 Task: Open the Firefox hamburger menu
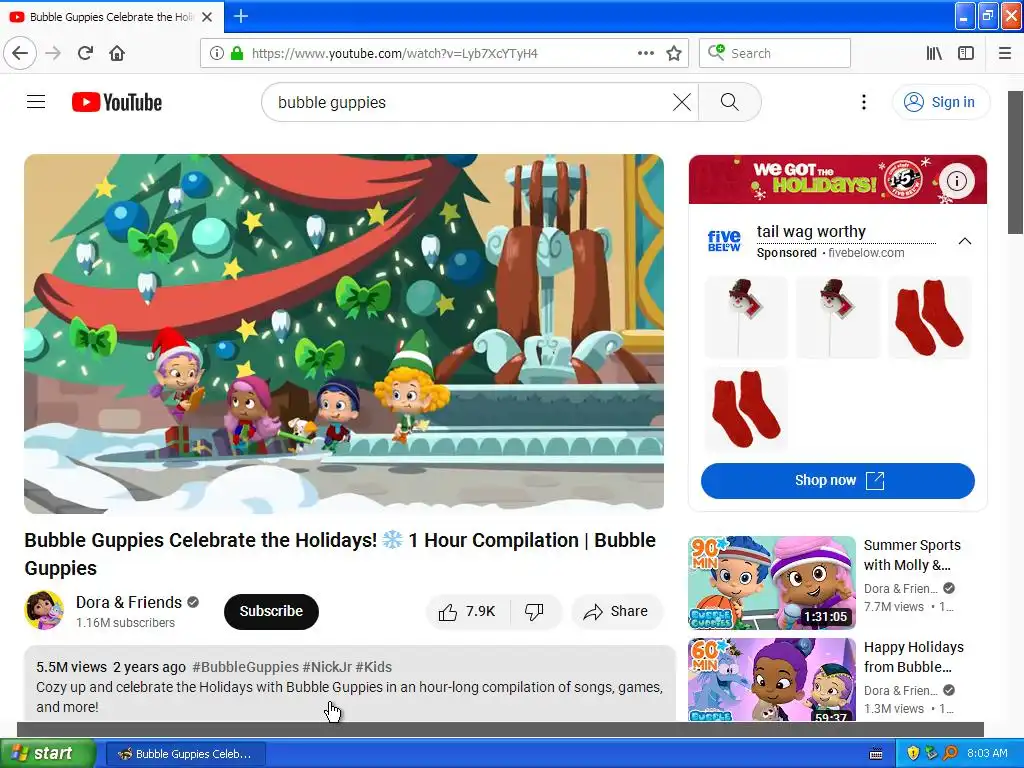1005,53
